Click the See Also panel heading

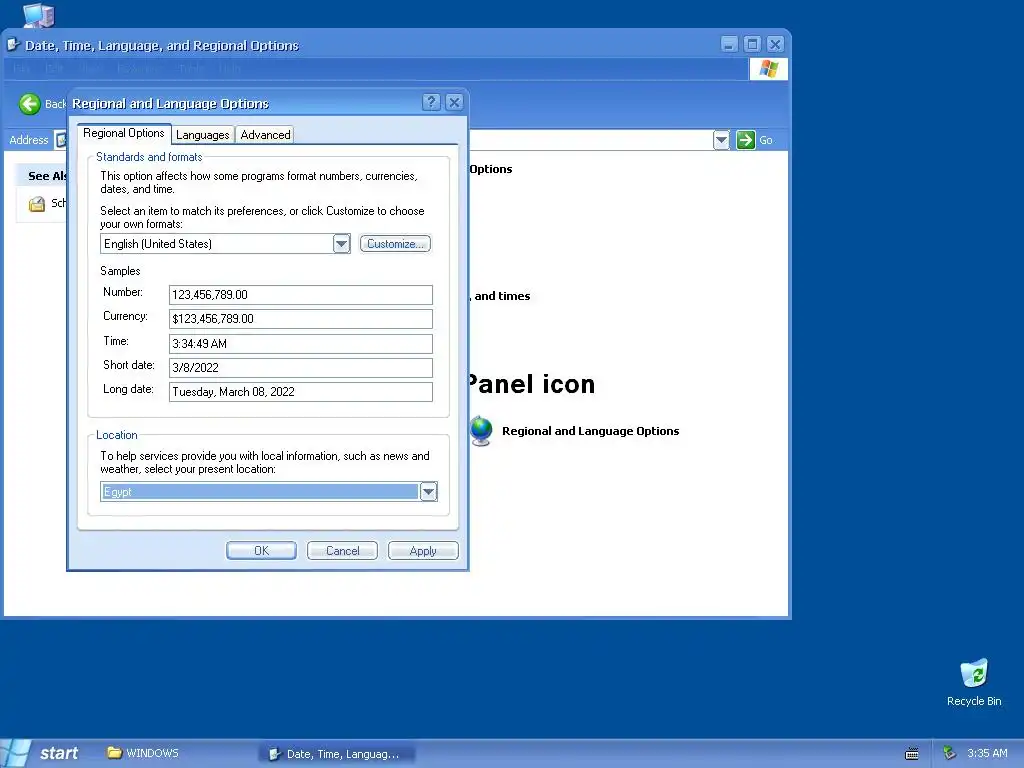click(47, 176)
